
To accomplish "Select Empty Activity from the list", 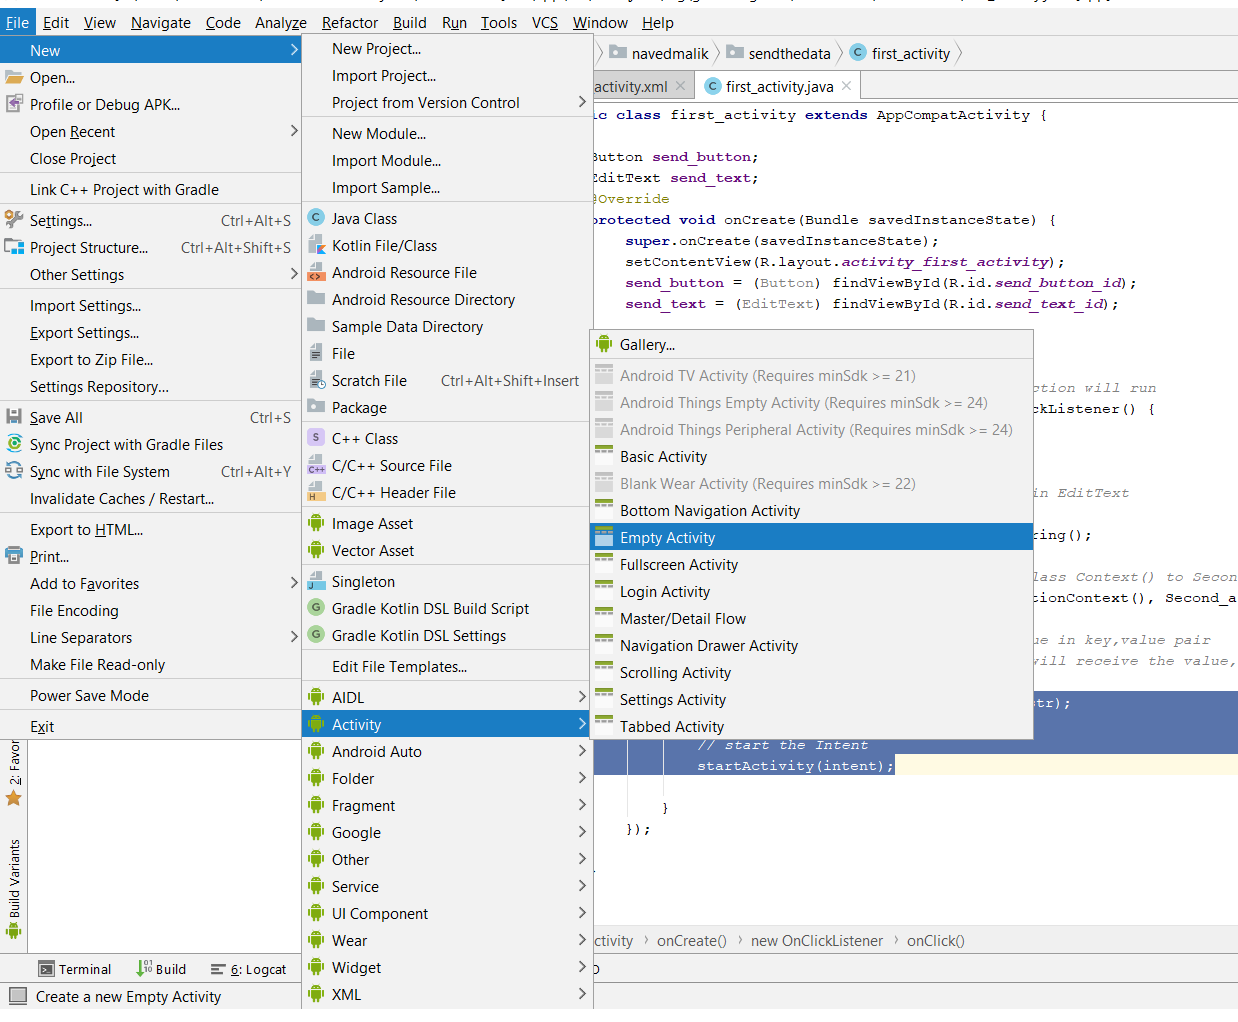I will click(812, 537).
